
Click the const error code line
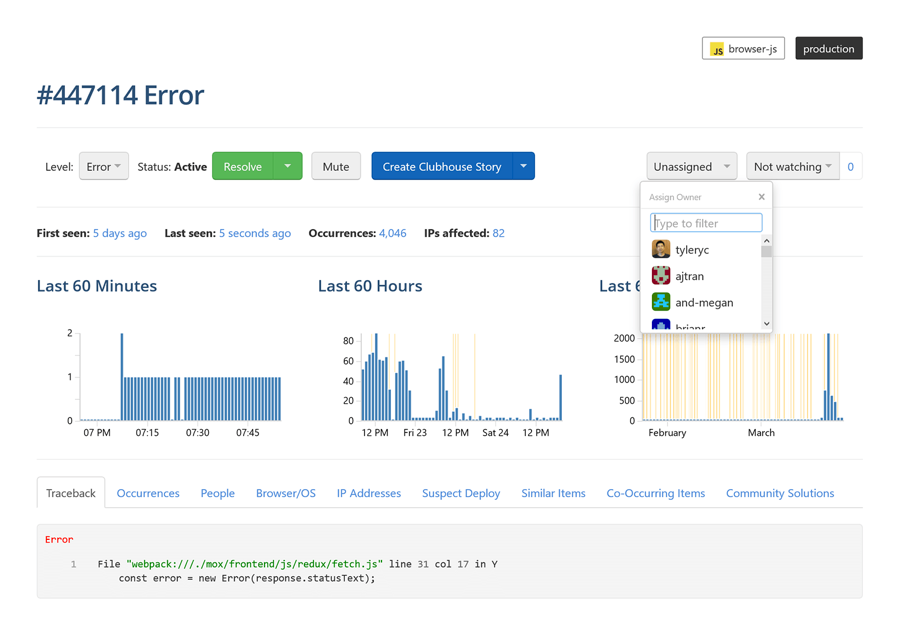pyautogui.click(x=247, y=578)
